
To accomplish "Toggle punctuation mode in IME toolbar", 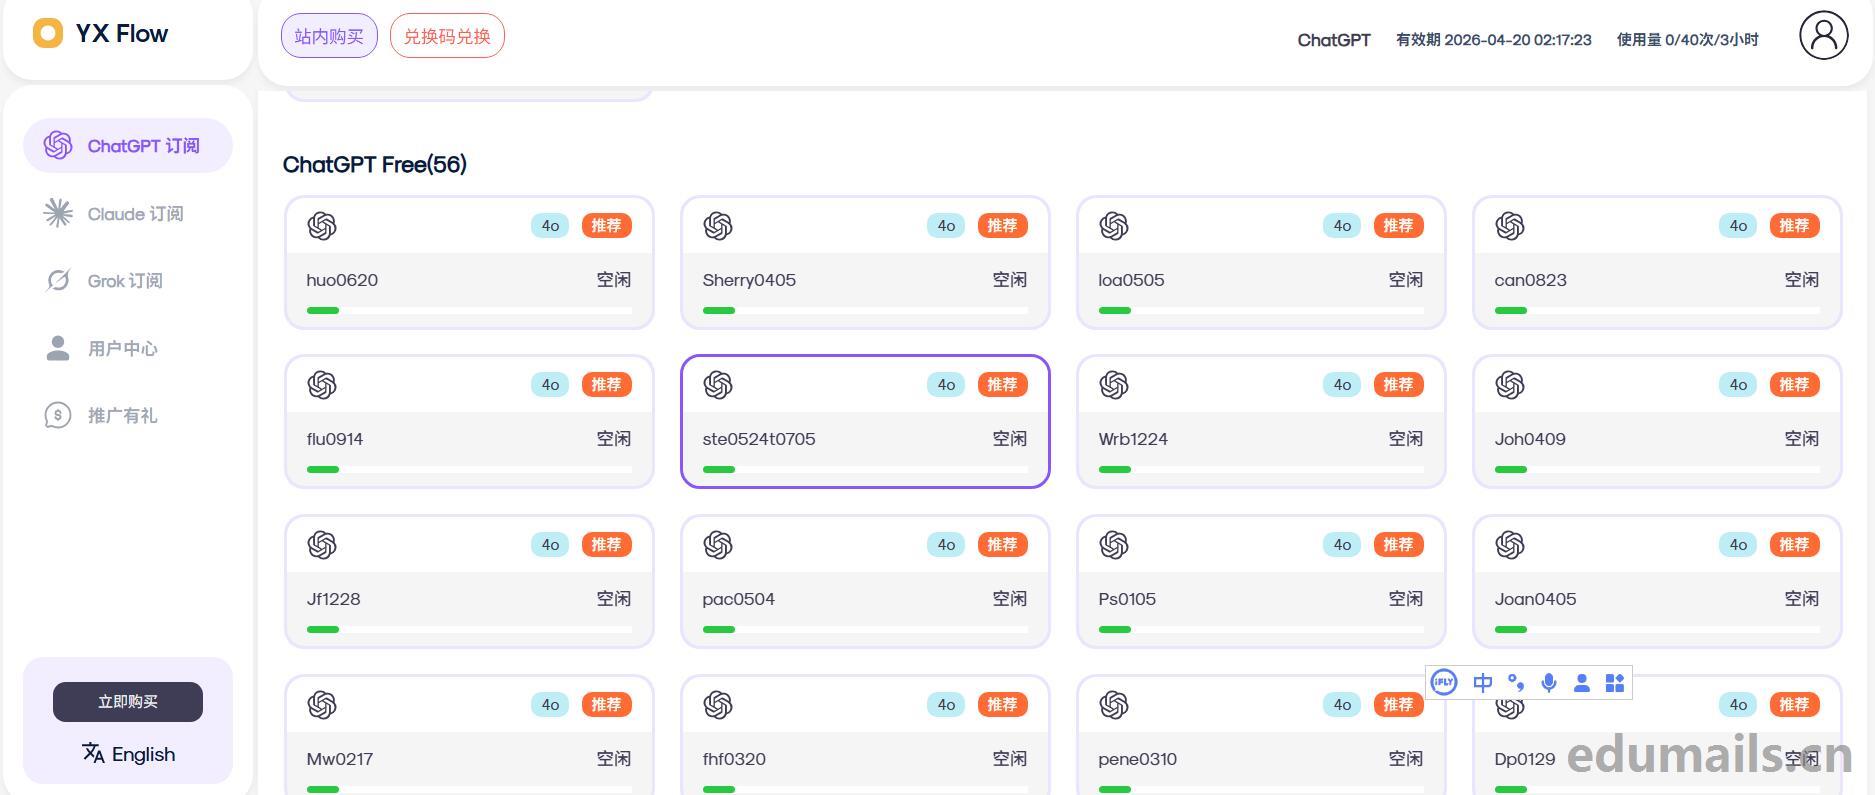I will coord(1516,683).
